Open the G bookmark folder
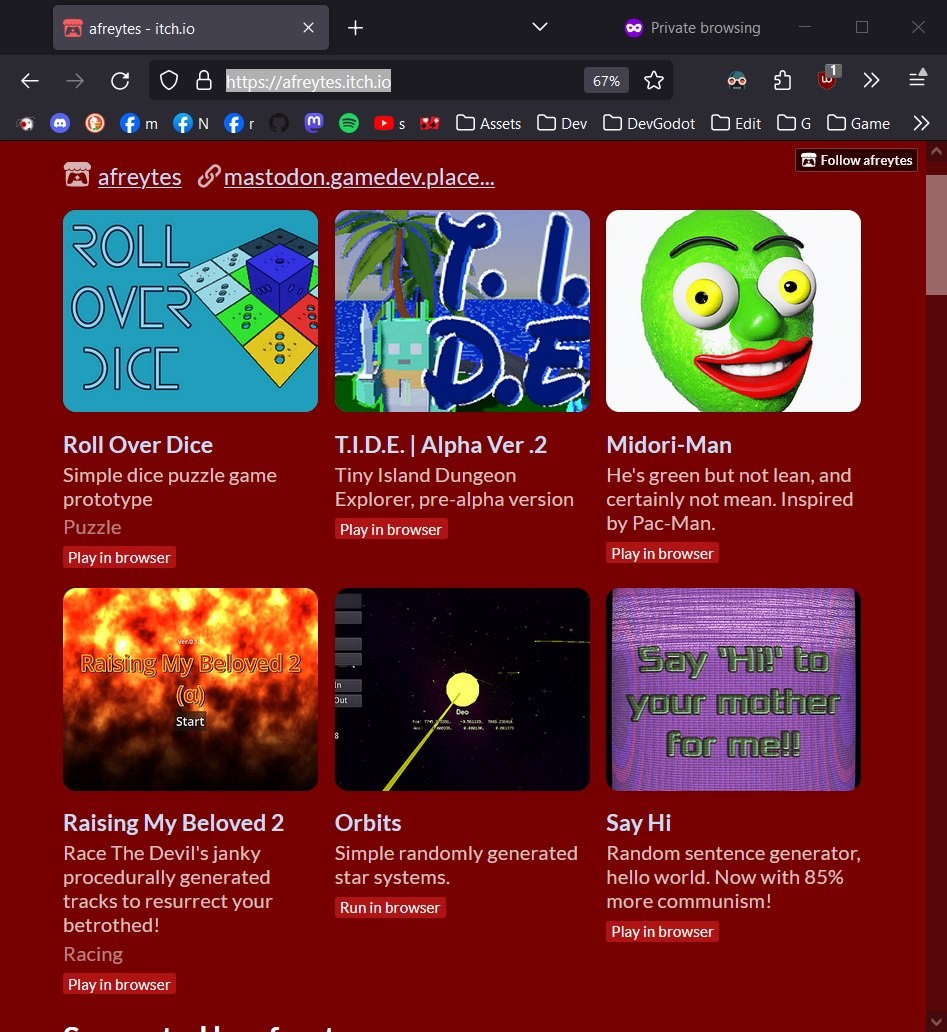This screenshot has height=1032, width=947. pos(794,123)
